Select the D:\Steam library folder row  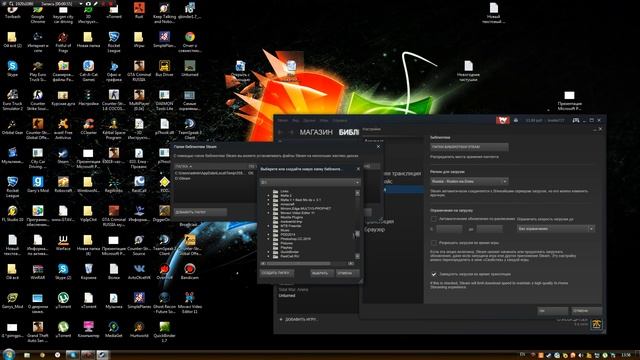click(x=214, y=178)
